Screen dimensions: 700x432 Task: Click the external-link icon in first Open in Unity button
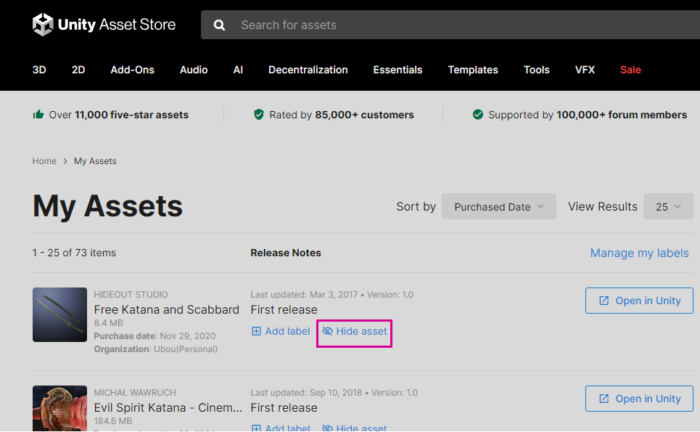603,301
